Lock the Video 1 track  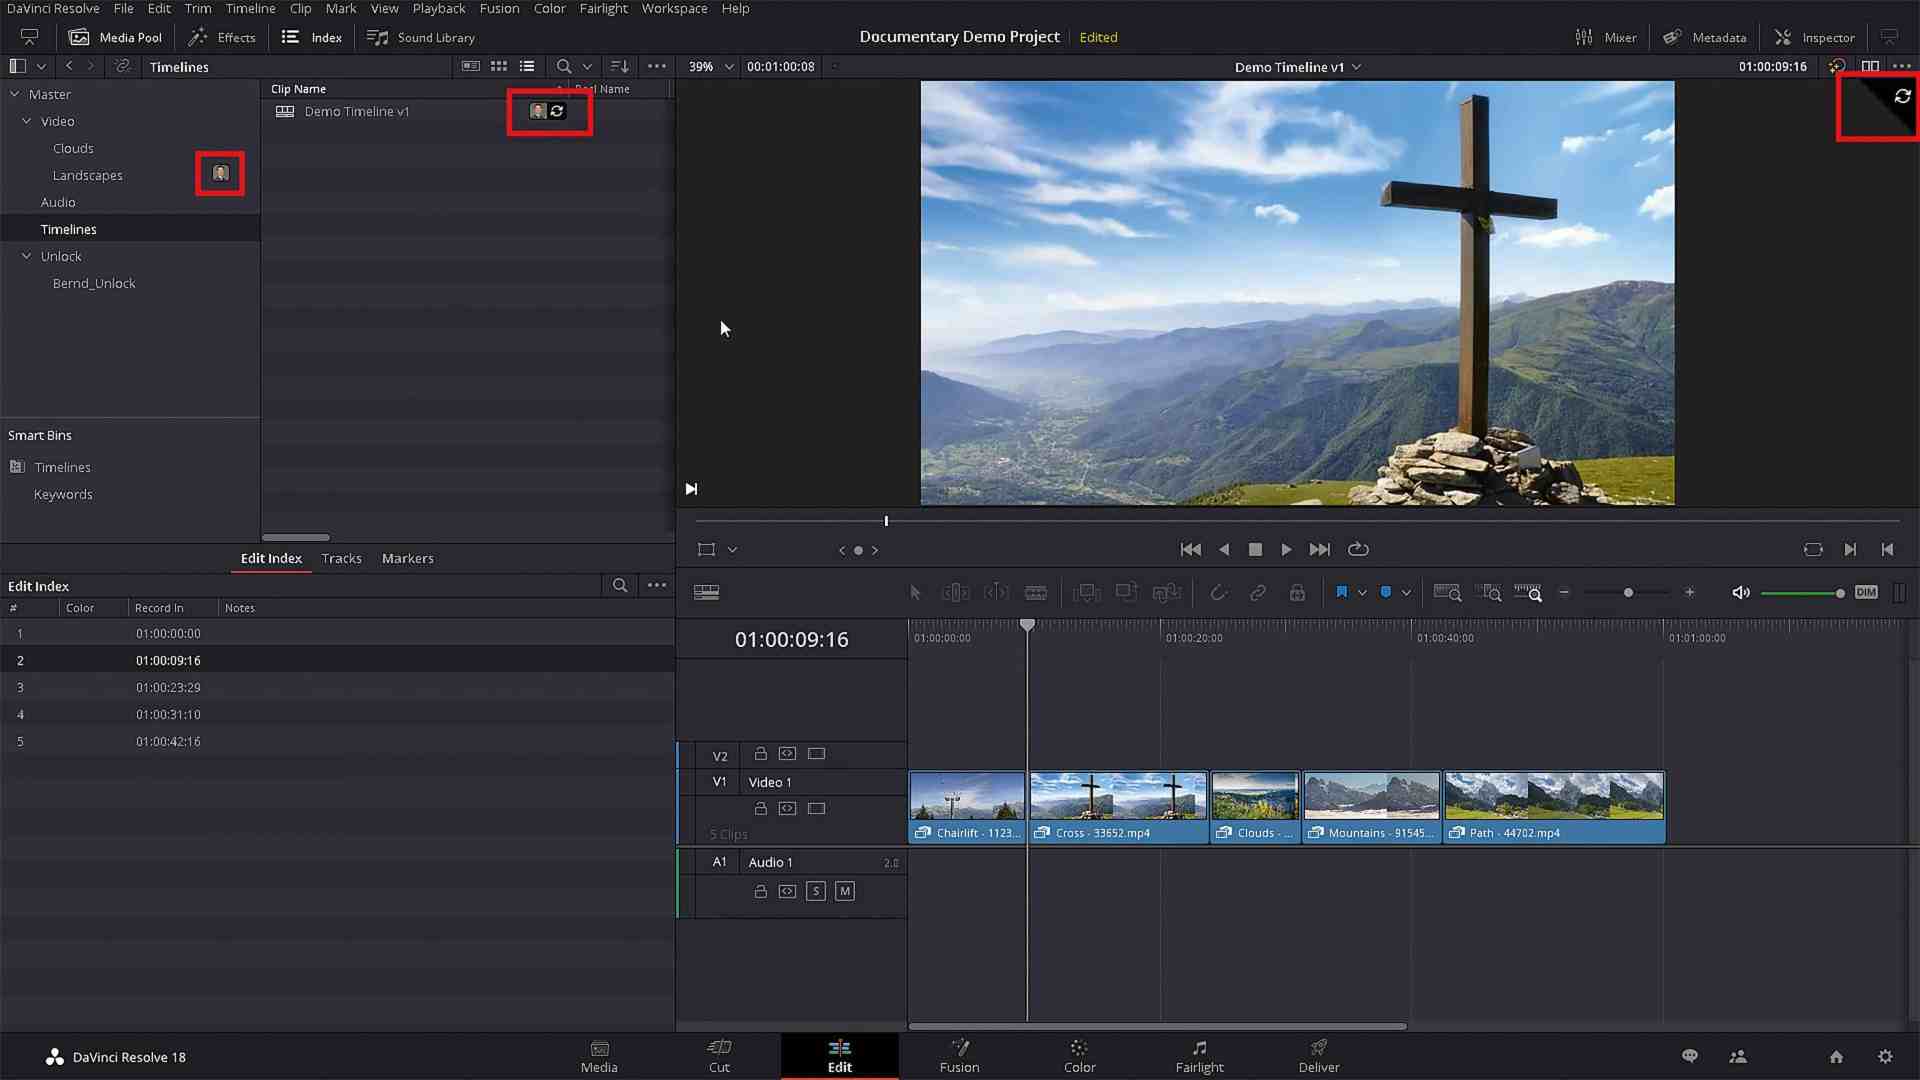(x=760, y=808)
